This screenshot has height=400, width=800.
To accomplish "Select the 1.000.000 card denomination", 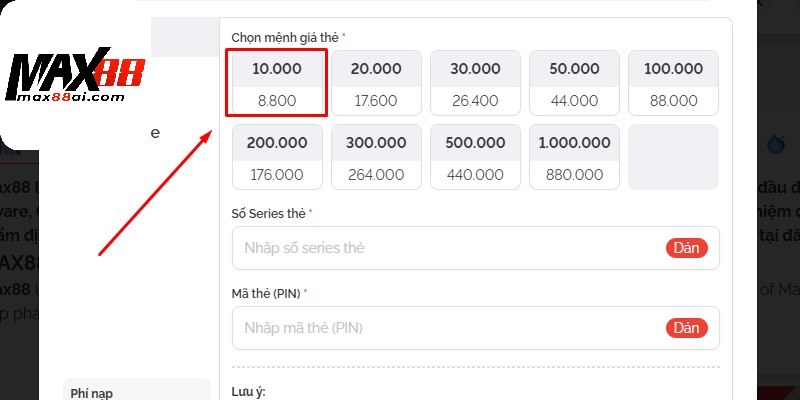I will coord(574,157).
